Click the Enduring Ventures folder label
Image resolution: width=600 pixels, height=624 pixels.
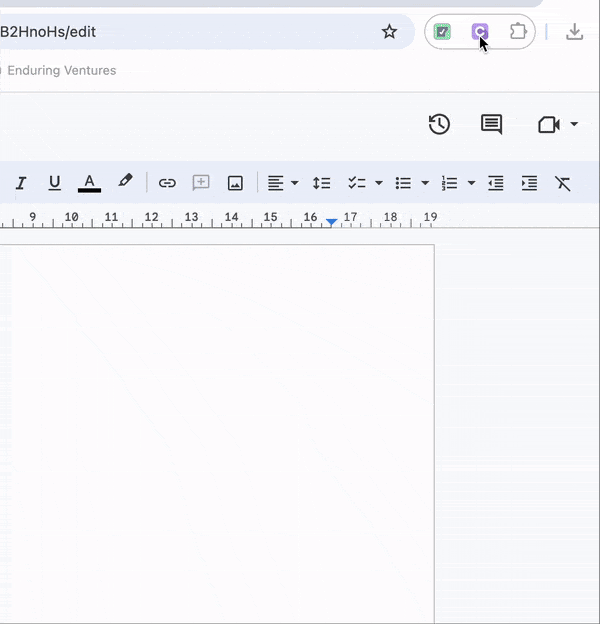pos(62,70)
